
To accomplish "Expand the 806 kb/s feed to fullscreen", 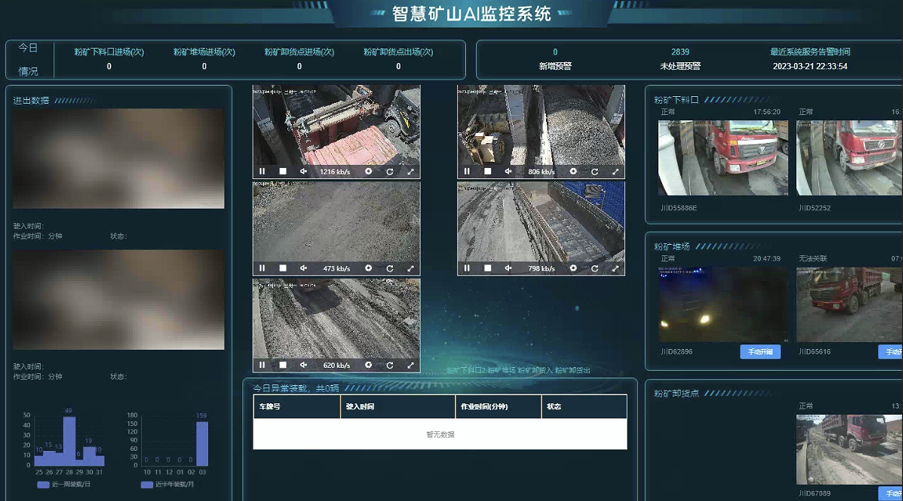I will point(615,172).
